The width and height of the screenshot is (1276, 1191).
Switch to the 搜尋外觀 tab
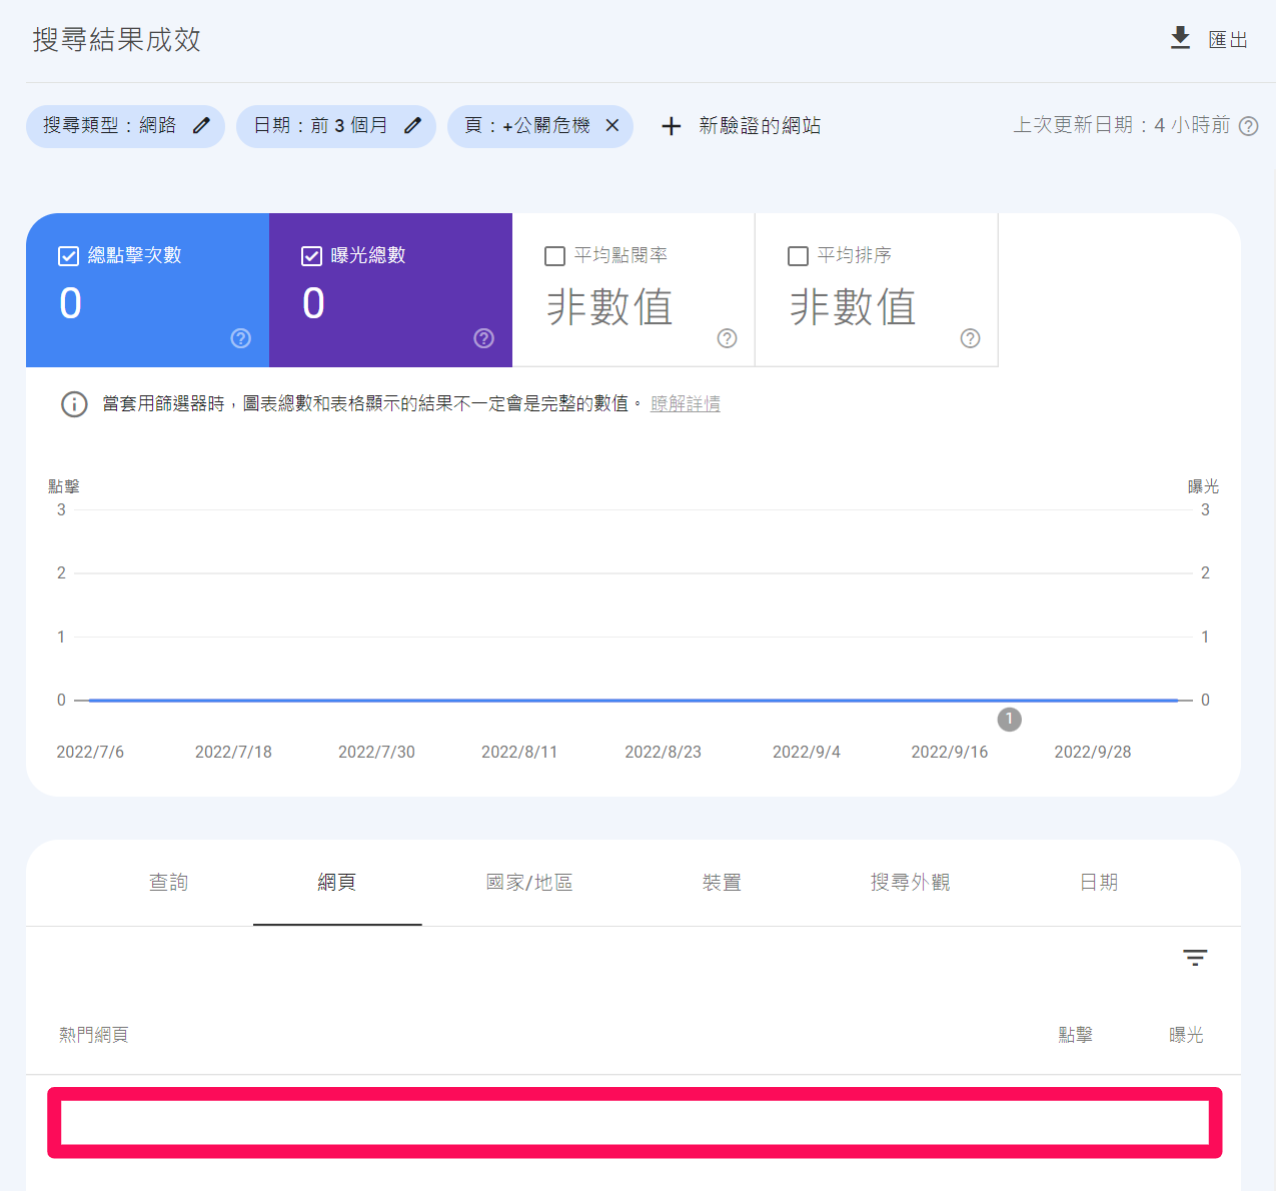910,882
